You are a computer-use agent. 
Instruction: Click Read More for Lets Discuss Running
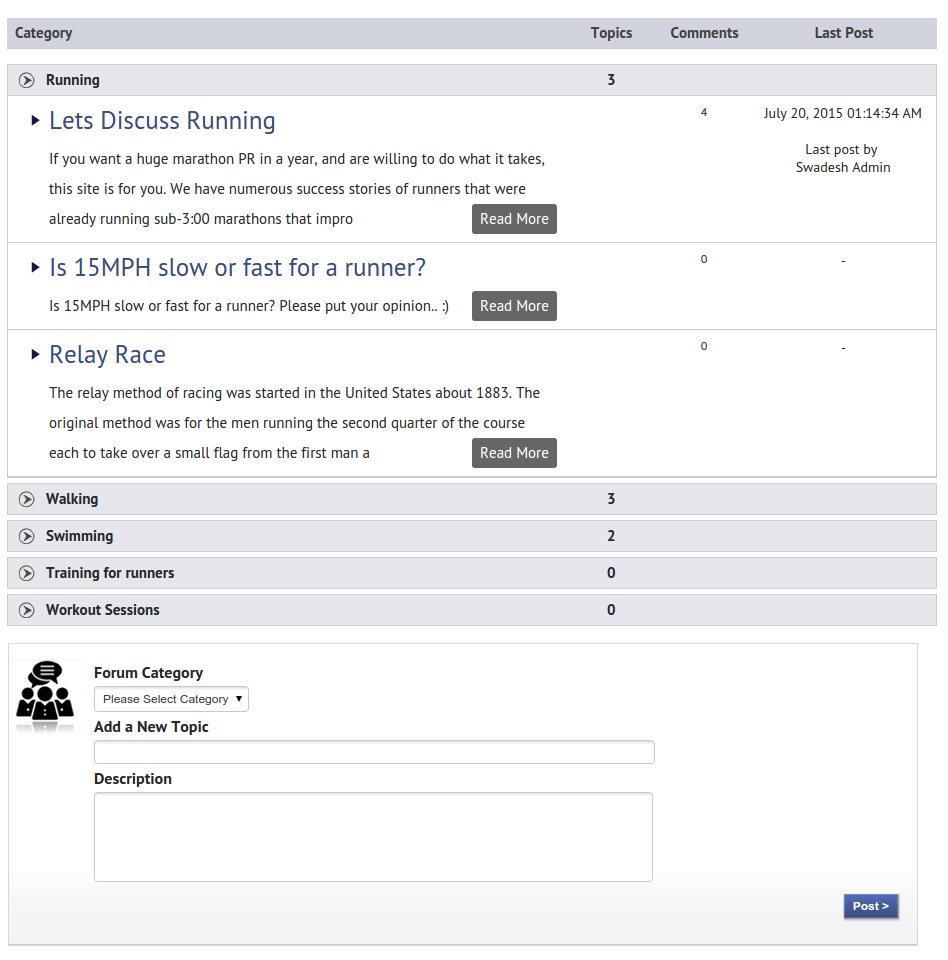(514, 219)
